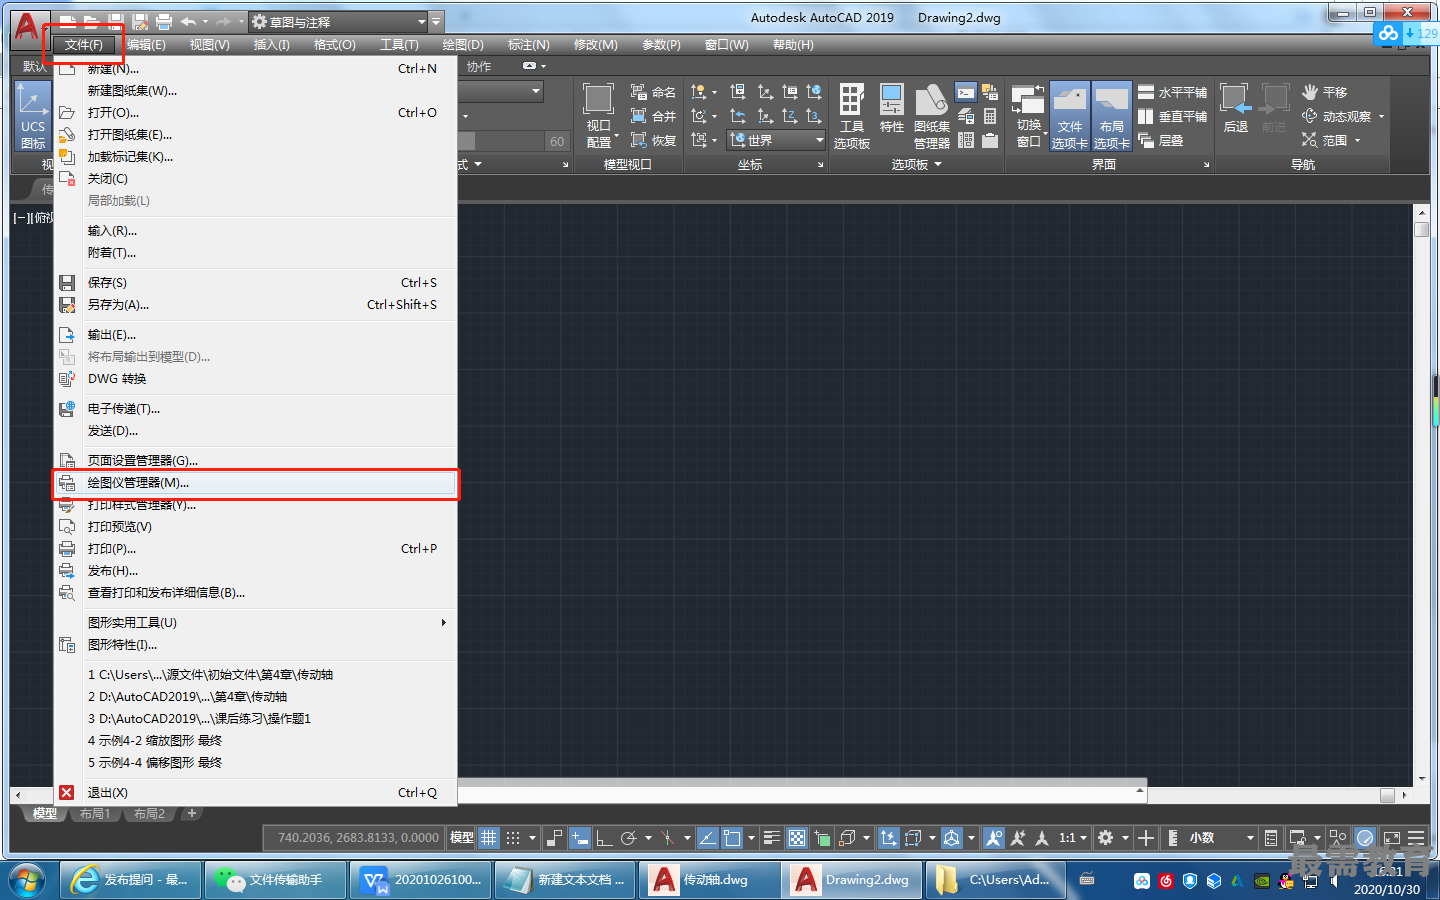Click the UCS icon button on the ribbon
Image resolution: width=1440 pixels, height=900 pixels.
point(33,116)
